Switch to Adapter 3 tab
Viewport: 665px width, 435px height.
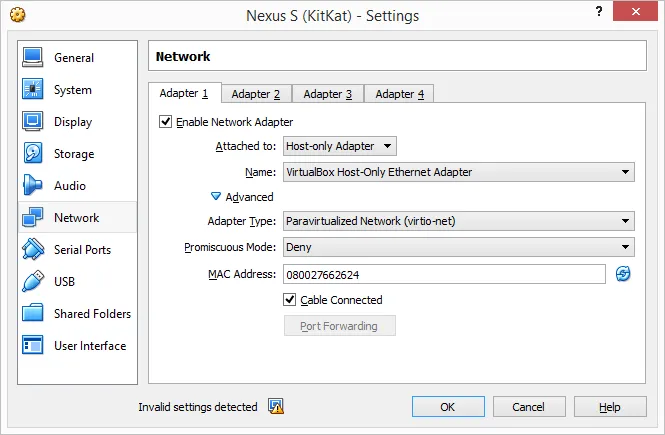tap(328, 94)
